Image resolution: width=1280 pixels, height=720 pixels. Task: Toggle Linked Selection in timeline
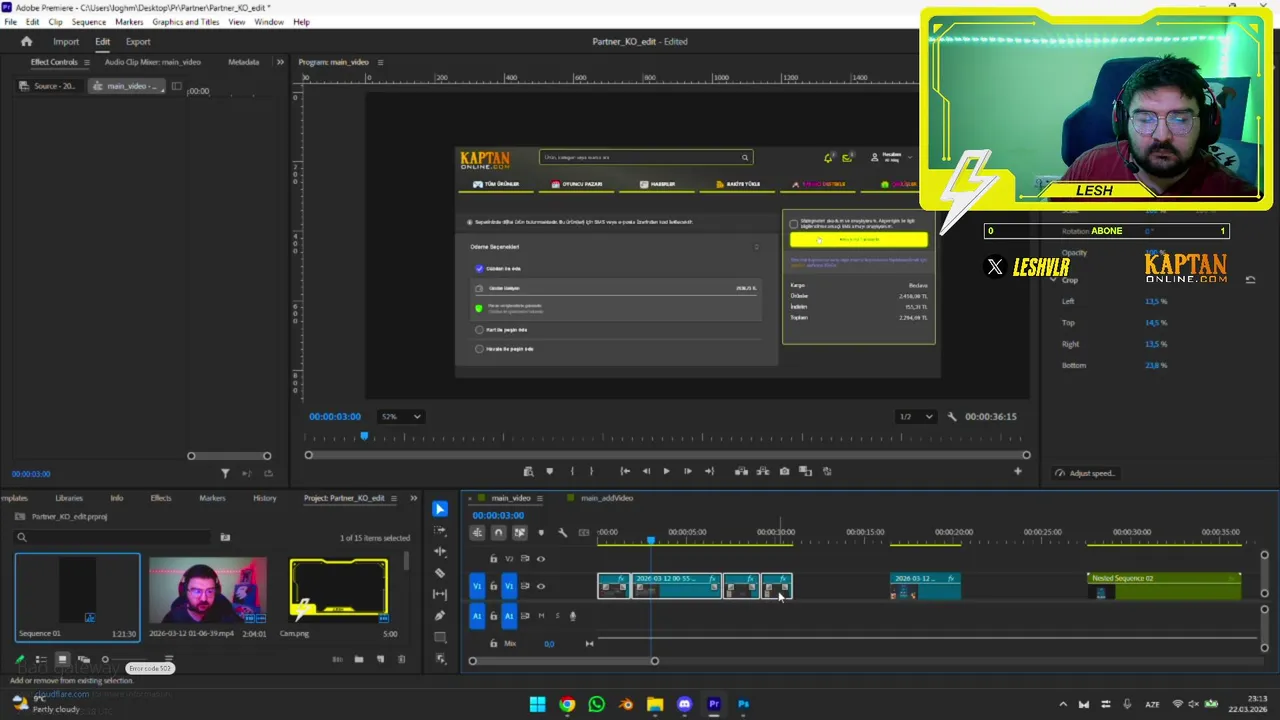tap(519, 532)
